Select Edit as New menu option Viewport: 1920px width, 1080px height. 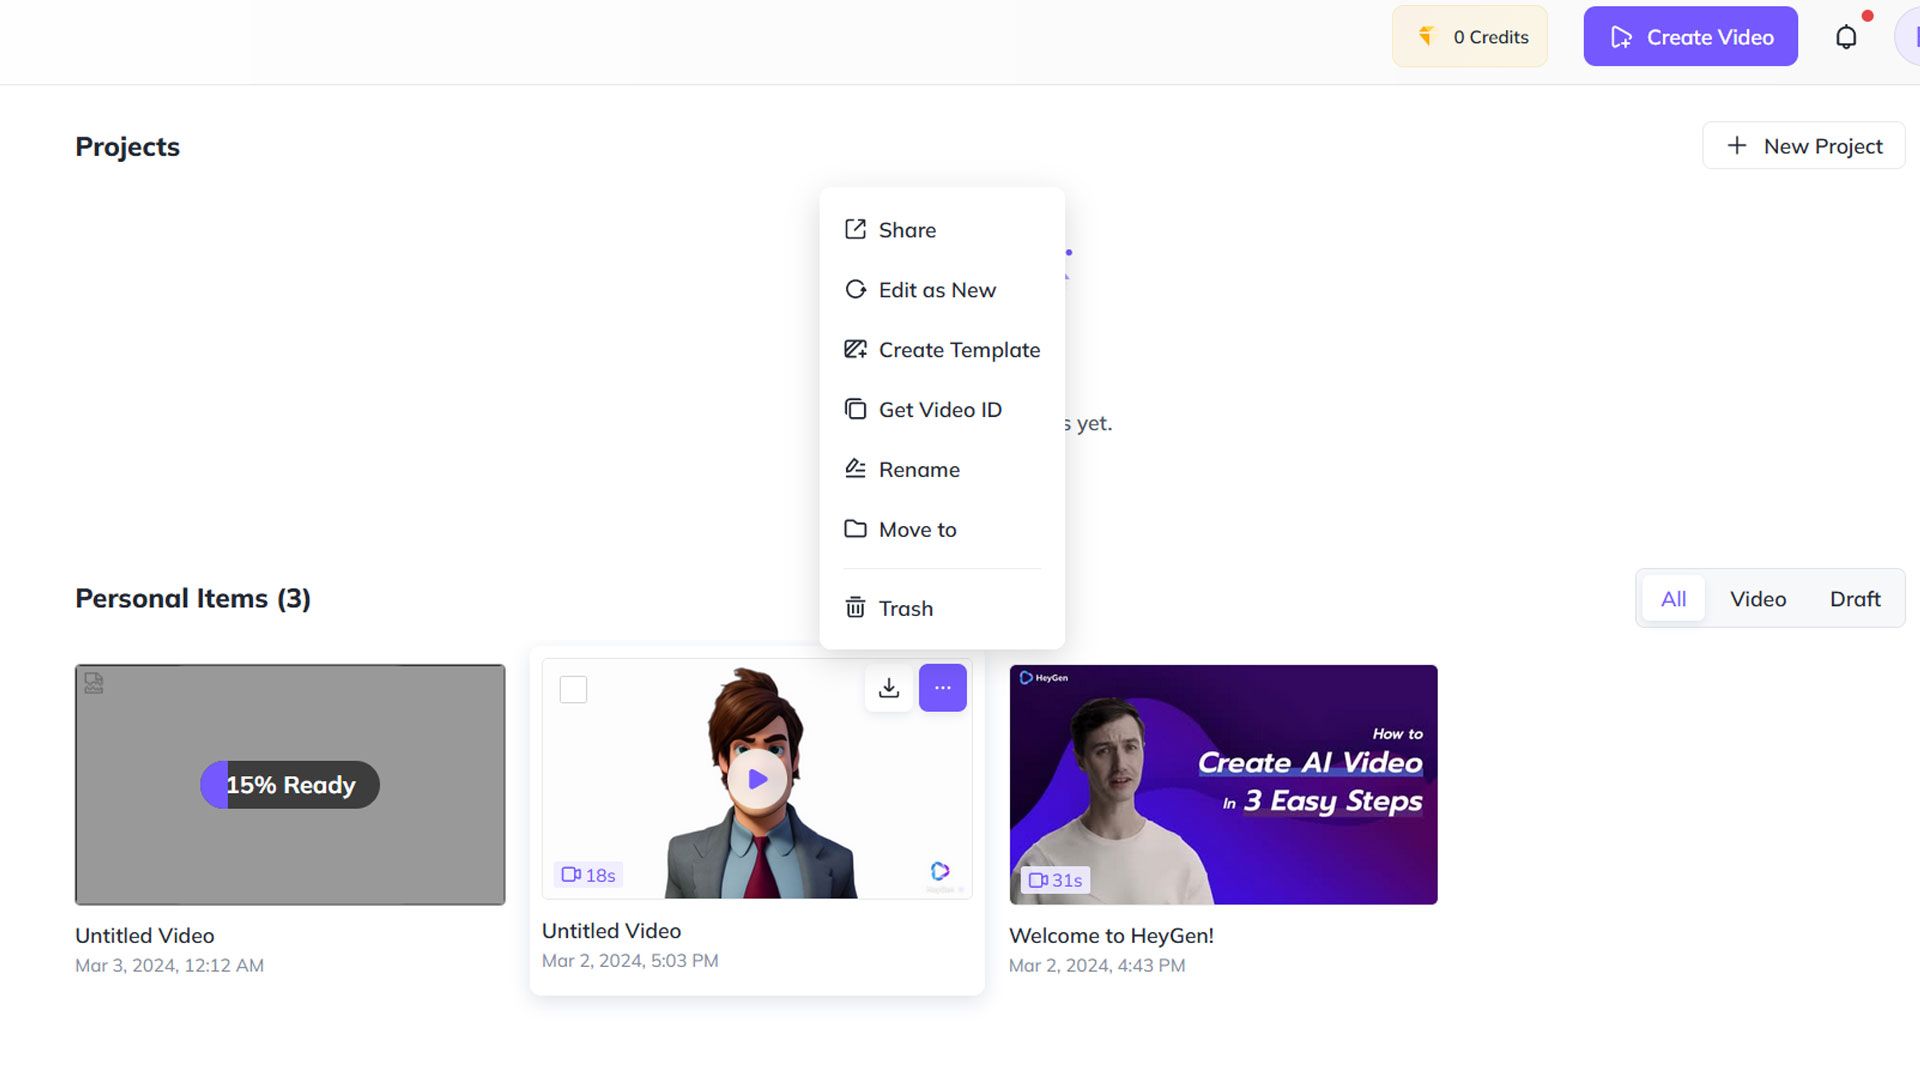(936, 290)
